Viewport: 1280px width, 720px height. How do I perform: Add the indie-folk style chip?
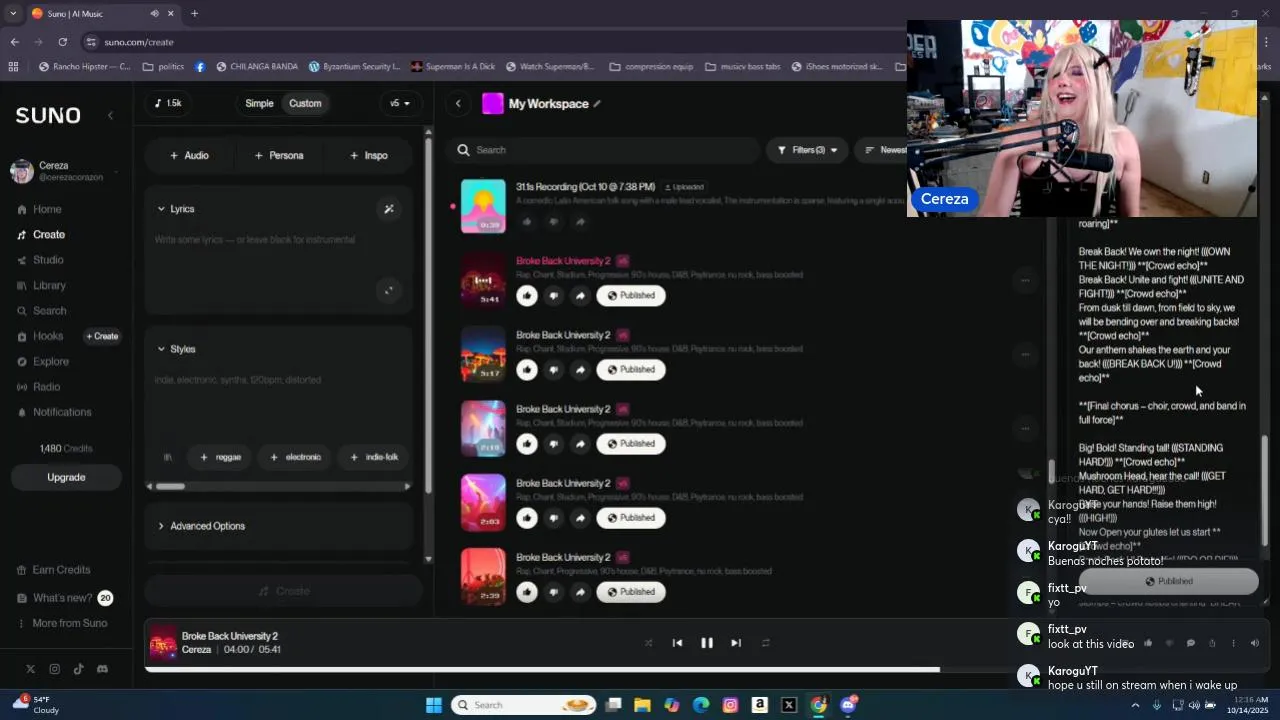click(374, 457)
